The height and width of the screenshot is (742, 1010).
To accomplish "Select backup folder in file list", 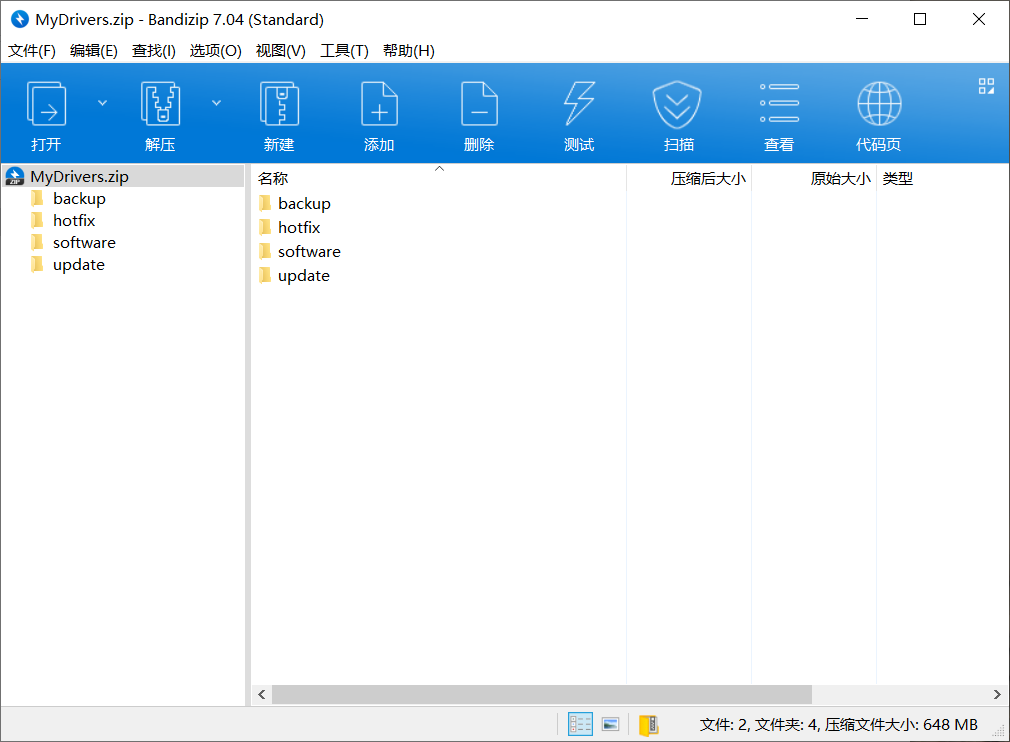I will click(304, 204).
